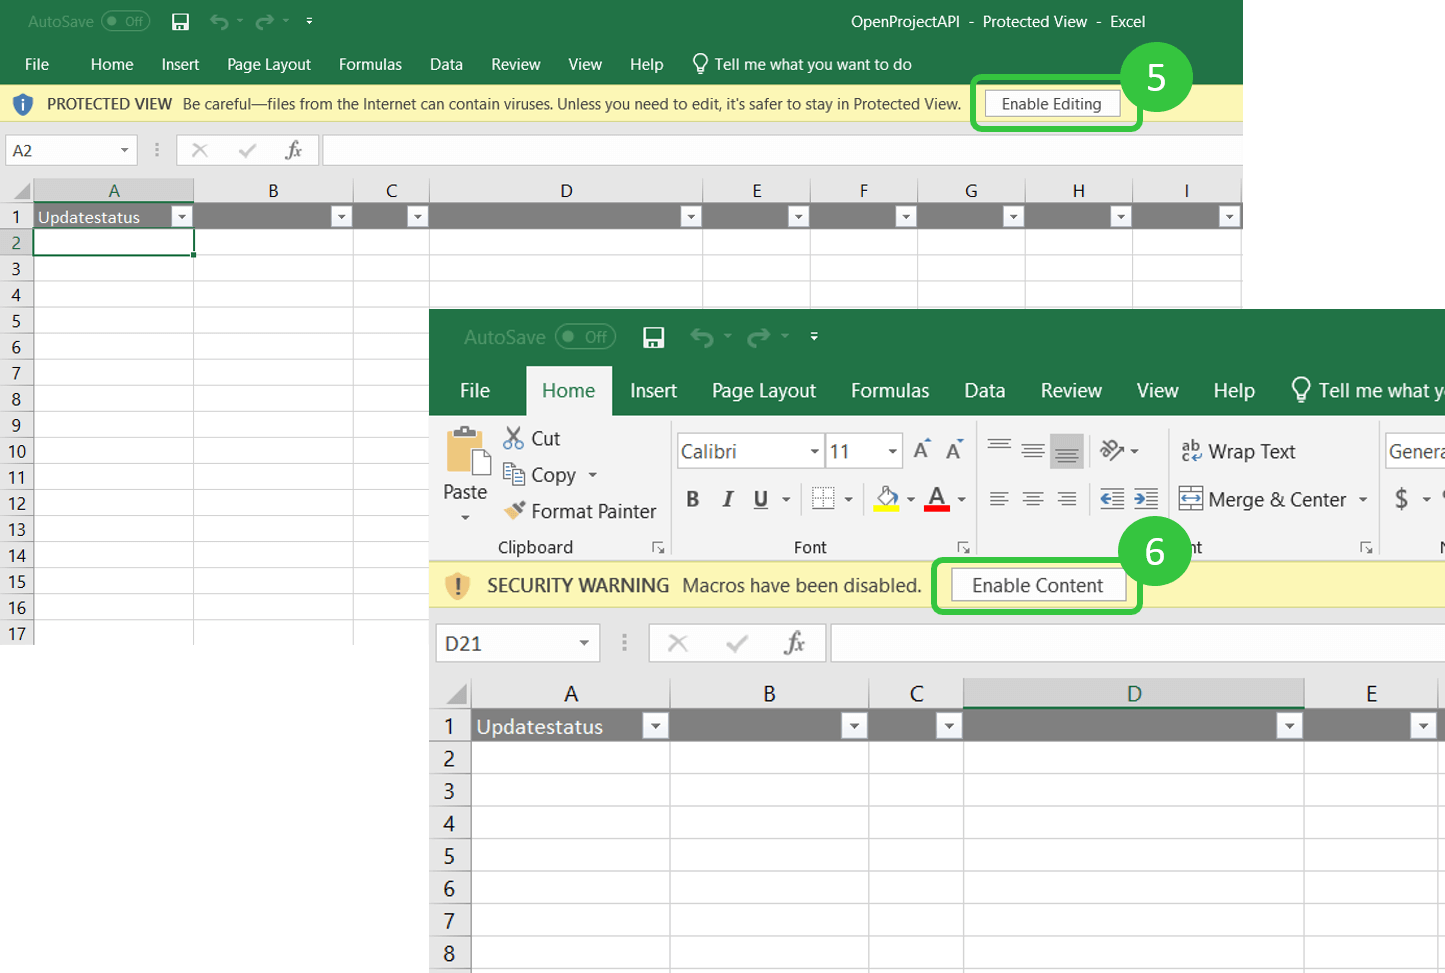Screen dimensions: 1445x973
Task: Toggle underline formatting
Action: pos(758,499)
